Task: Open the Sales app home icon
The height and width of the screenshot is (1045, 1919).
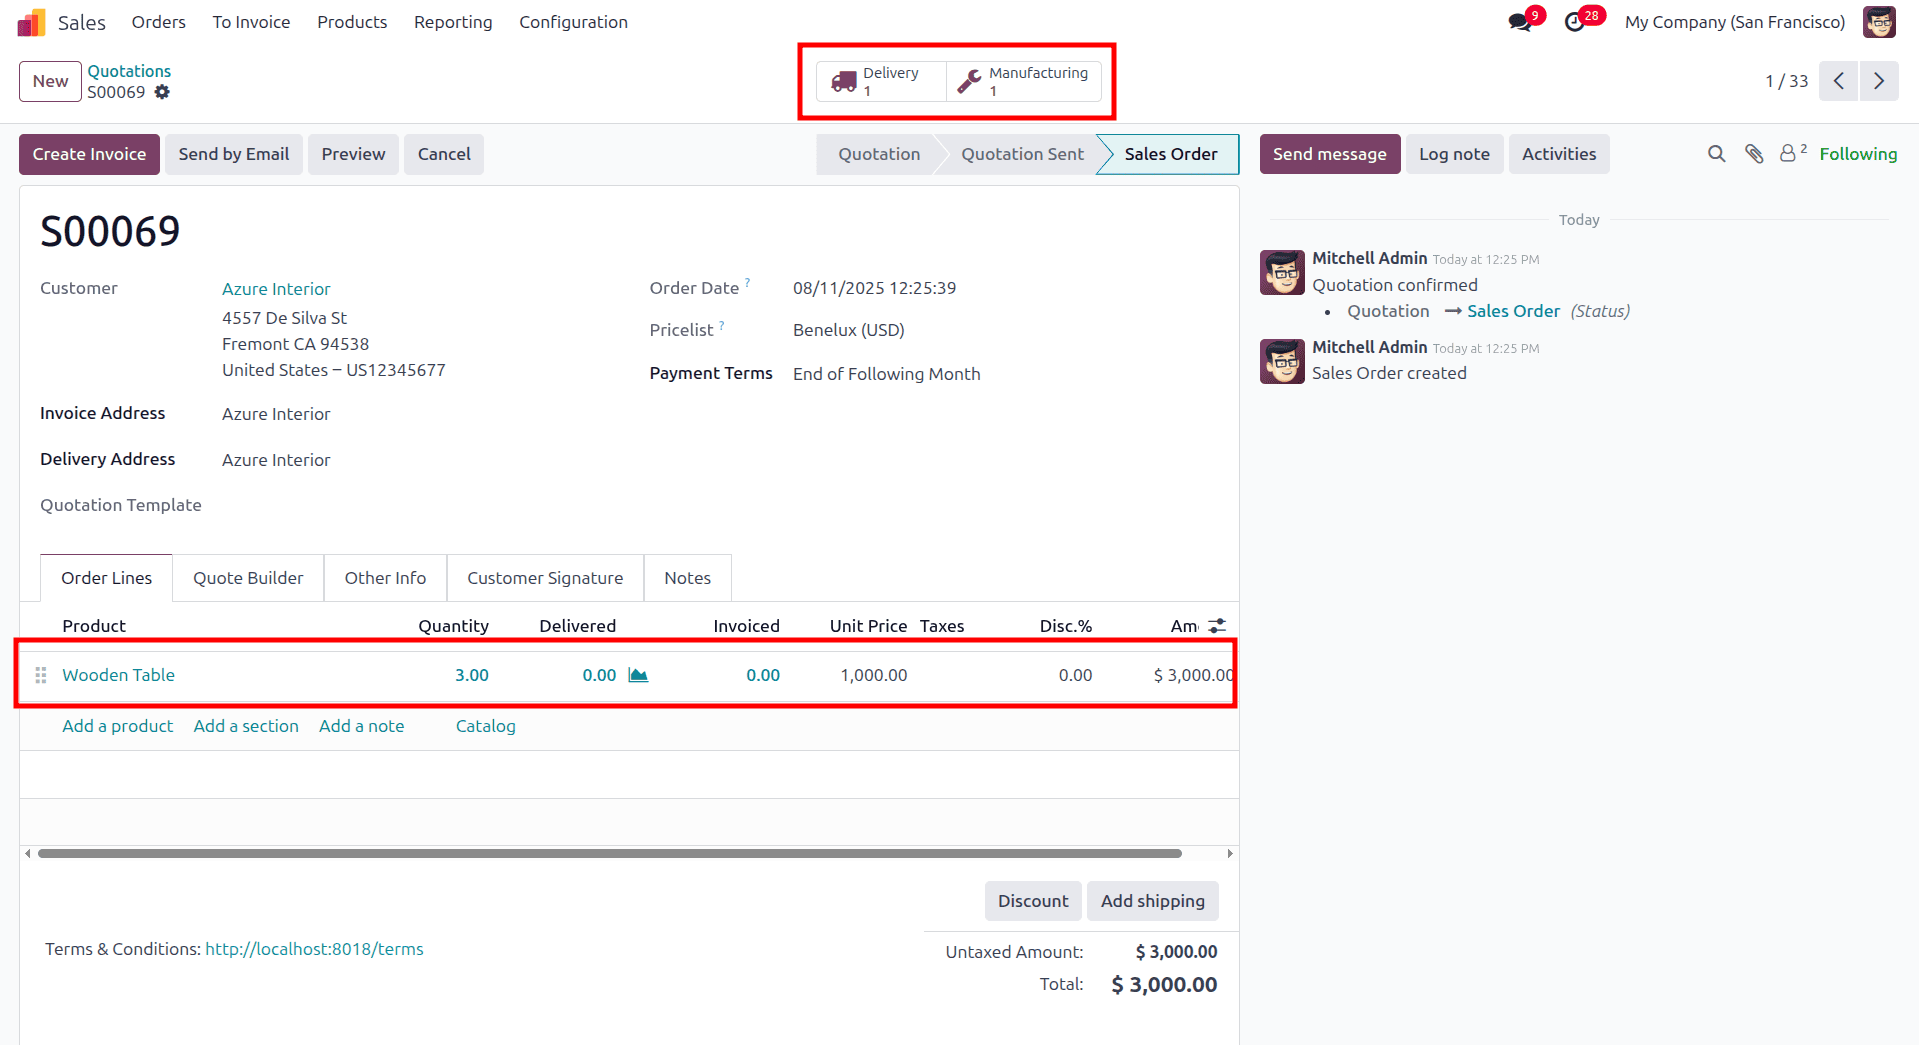Action: tap(32, 22)
